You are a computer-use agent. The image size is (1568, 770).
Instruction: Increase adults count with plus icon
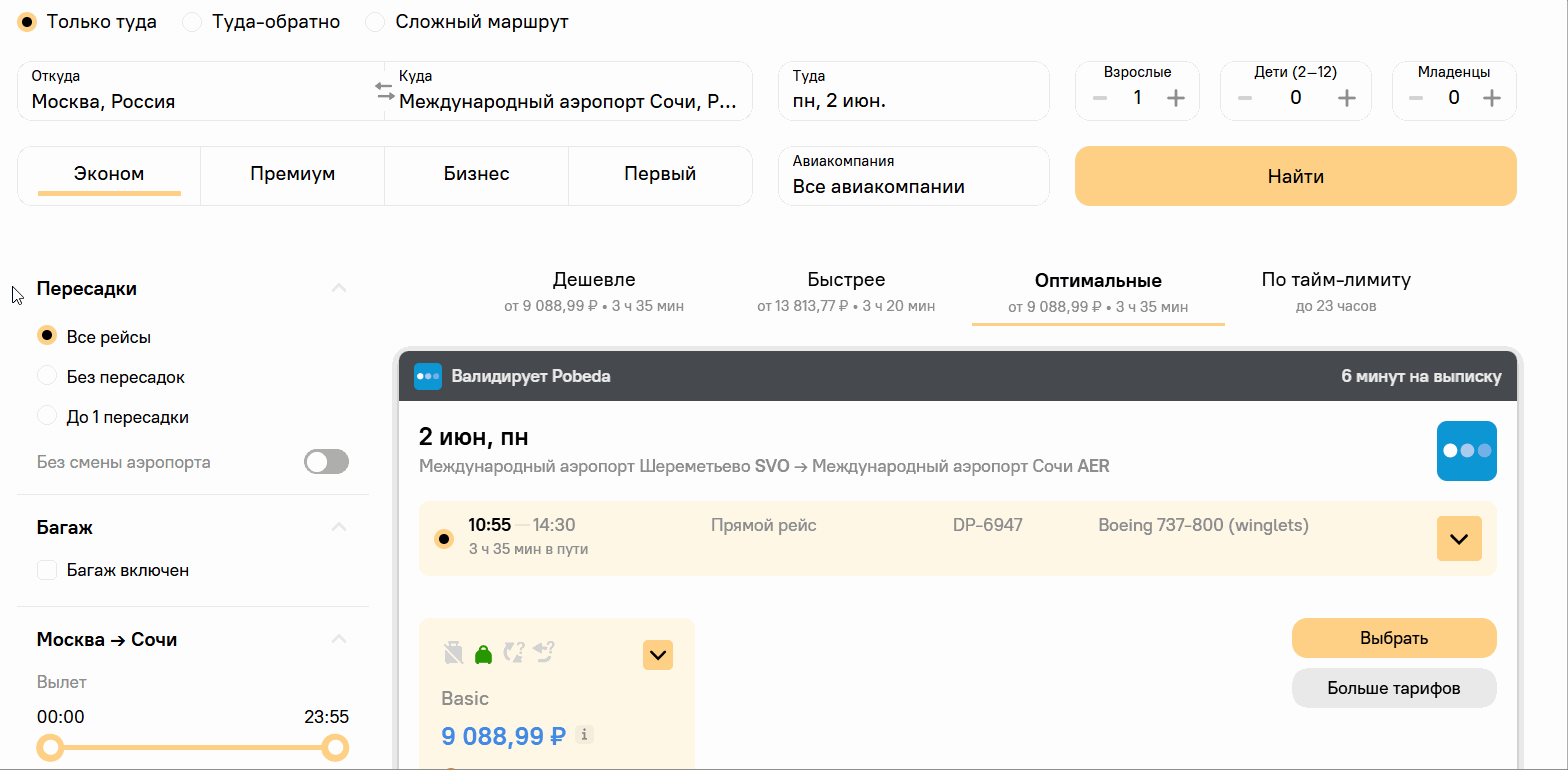point(1176,97)
